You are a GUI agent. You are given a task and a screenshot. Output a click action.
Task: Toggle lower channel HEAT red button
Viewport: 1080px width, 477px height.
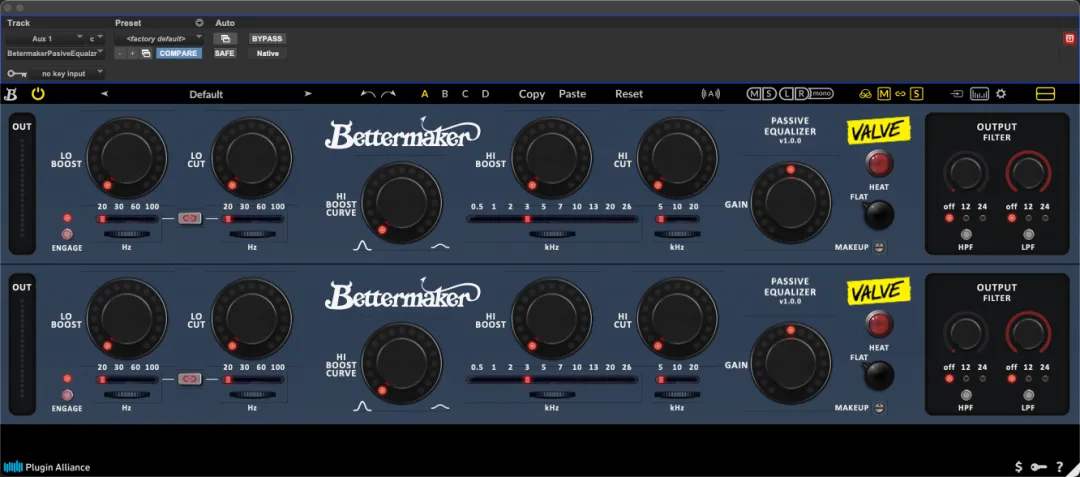pyautogui.click(x=879, y=325)
